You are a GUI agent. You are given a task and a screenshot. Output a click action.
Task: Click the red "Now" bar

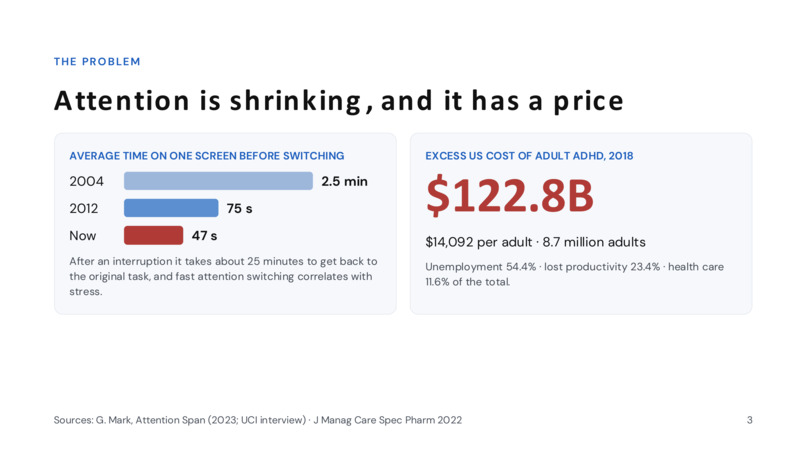click(x=153, y=235)
